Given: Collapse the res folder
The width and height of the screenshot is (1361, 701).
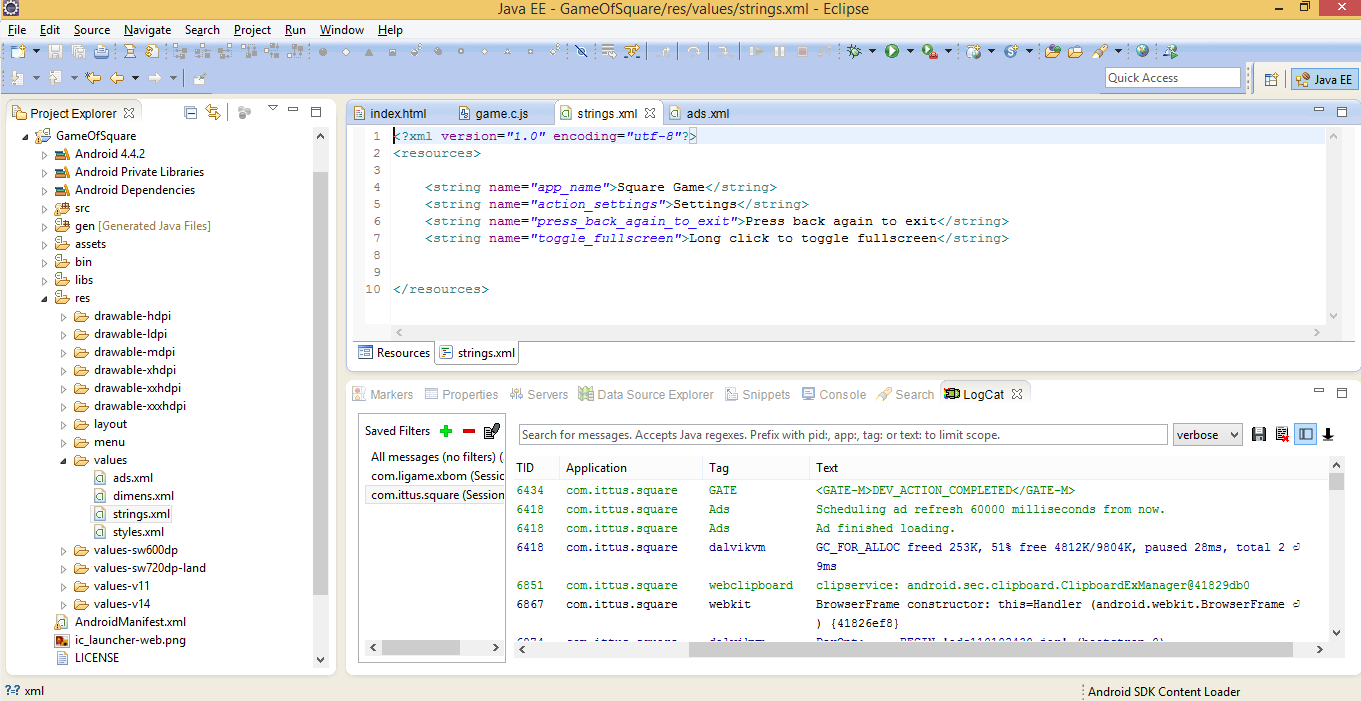Looking at the screenshot, I should coord(44,298).
